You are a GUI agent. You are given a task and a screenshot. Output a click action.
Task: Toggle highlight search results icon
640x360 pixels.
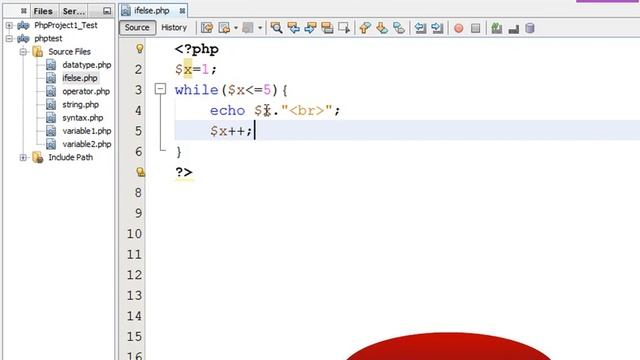[327, 28]
